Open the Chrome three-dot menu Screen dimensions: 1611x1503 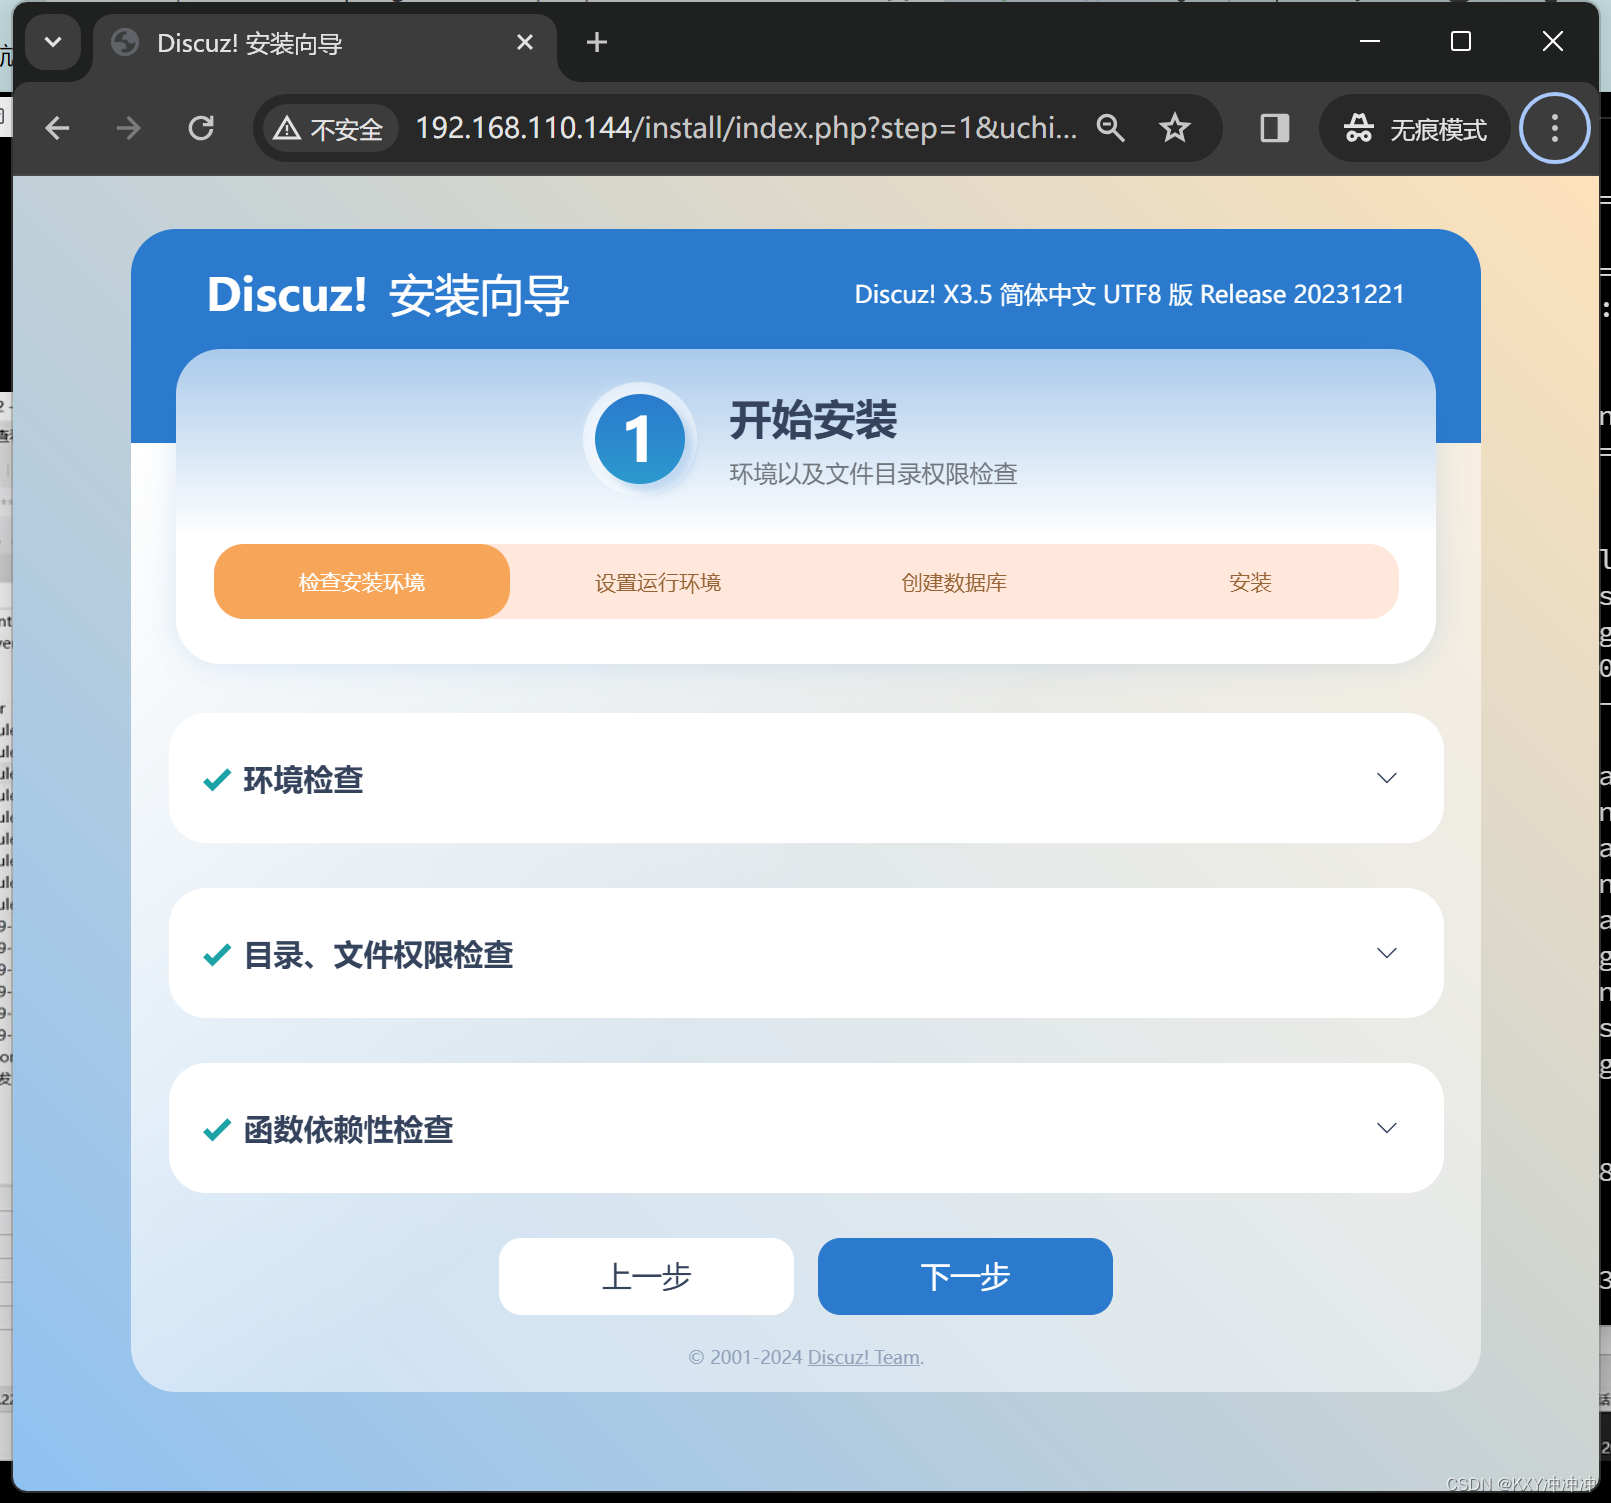click(x=1554, y=128)
